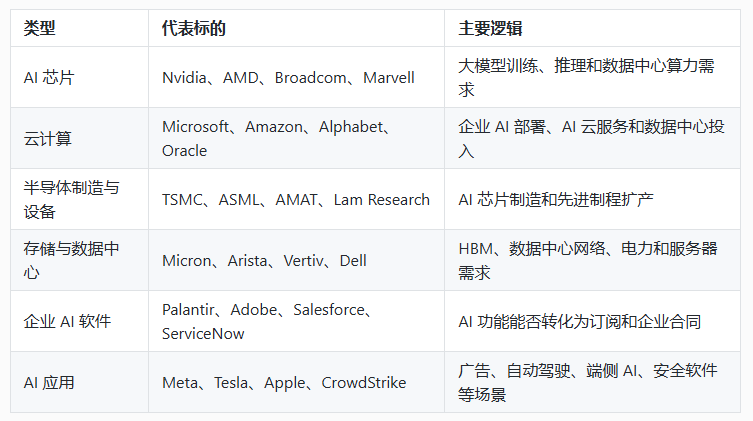Click the AI 芯片制造和先进制程扩产 cell

(592, 199)
